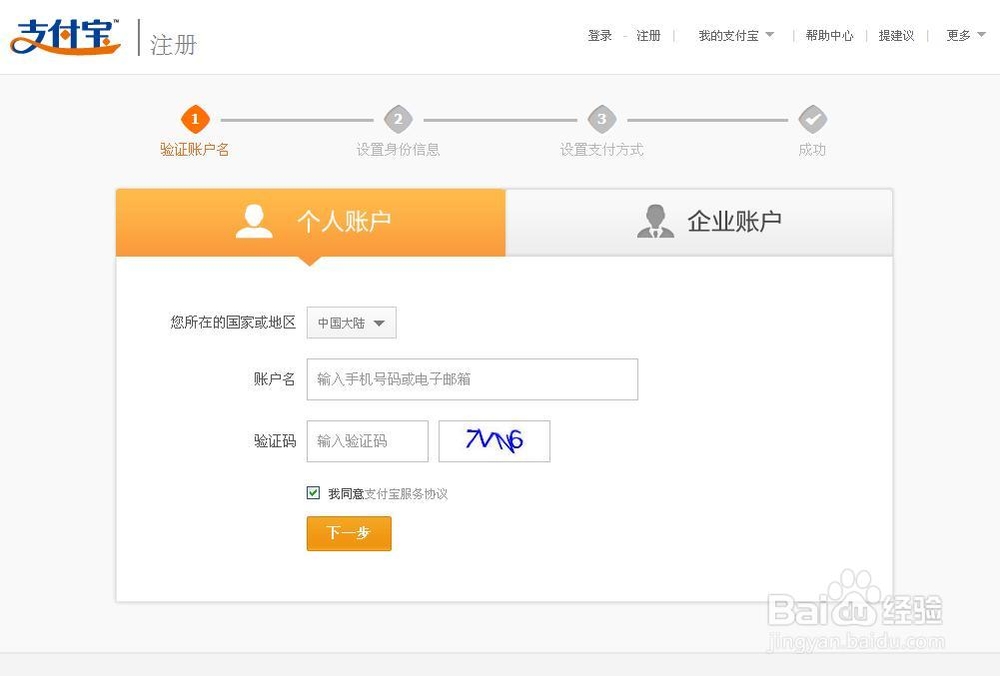This screenshot has width=1000, height=676.
Task: Expand the 我的支付宝 menu
Action: pyautogui.click(x=736, y=36)
